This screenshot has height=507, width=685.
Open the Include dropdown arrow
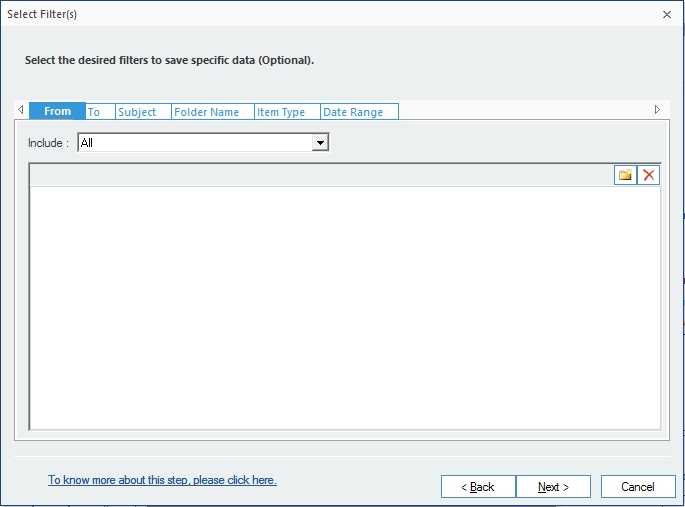click(x=320, y=143)
